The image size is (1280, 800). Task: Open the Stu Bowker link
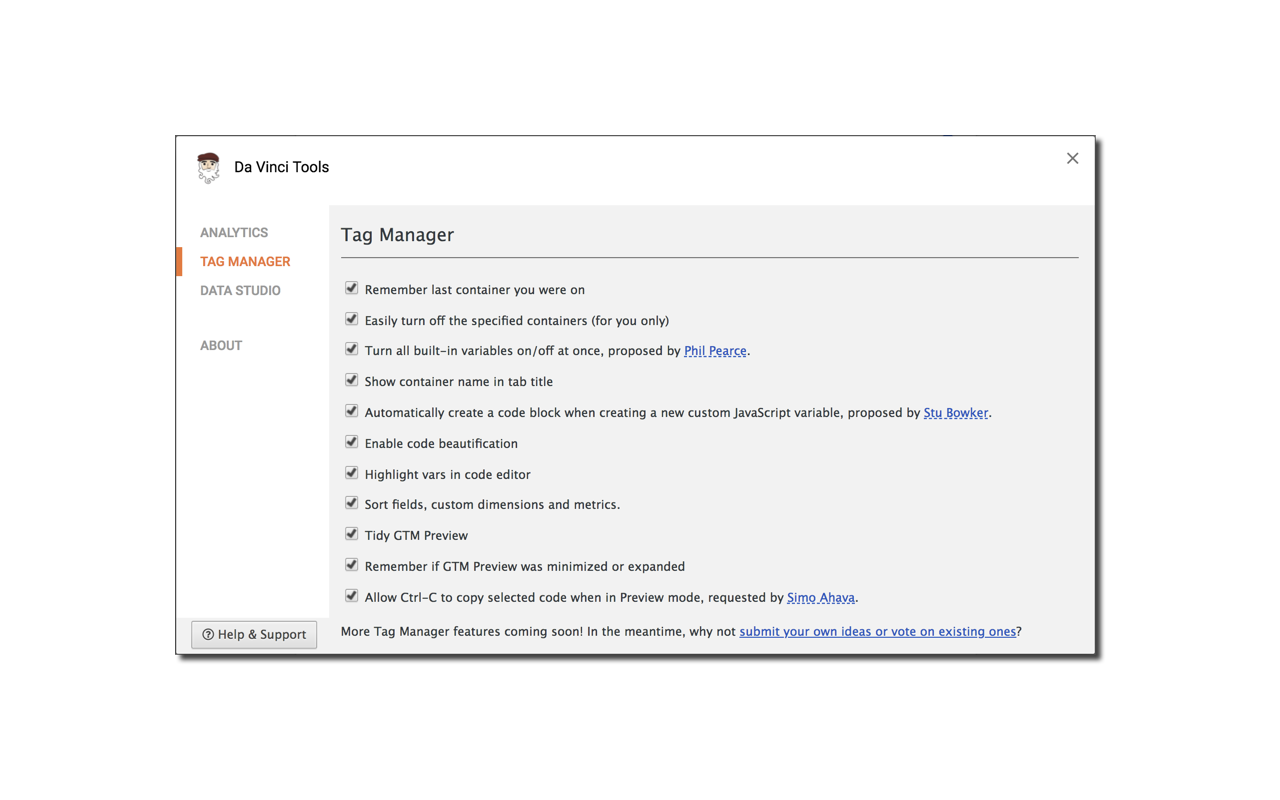pyautogui.click(x=956, y=413)
